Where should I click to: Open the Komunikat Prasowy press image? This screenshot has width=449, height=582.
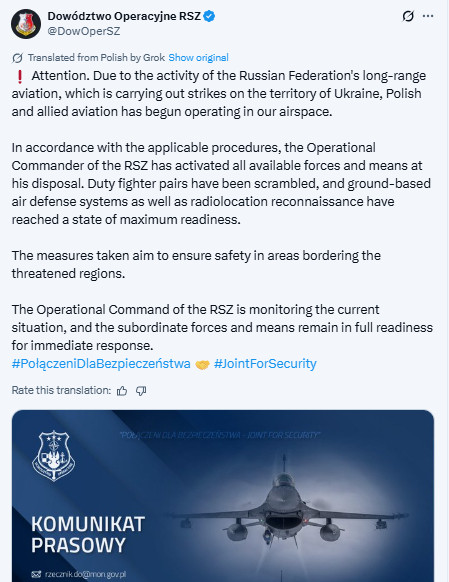pos(223,496)
